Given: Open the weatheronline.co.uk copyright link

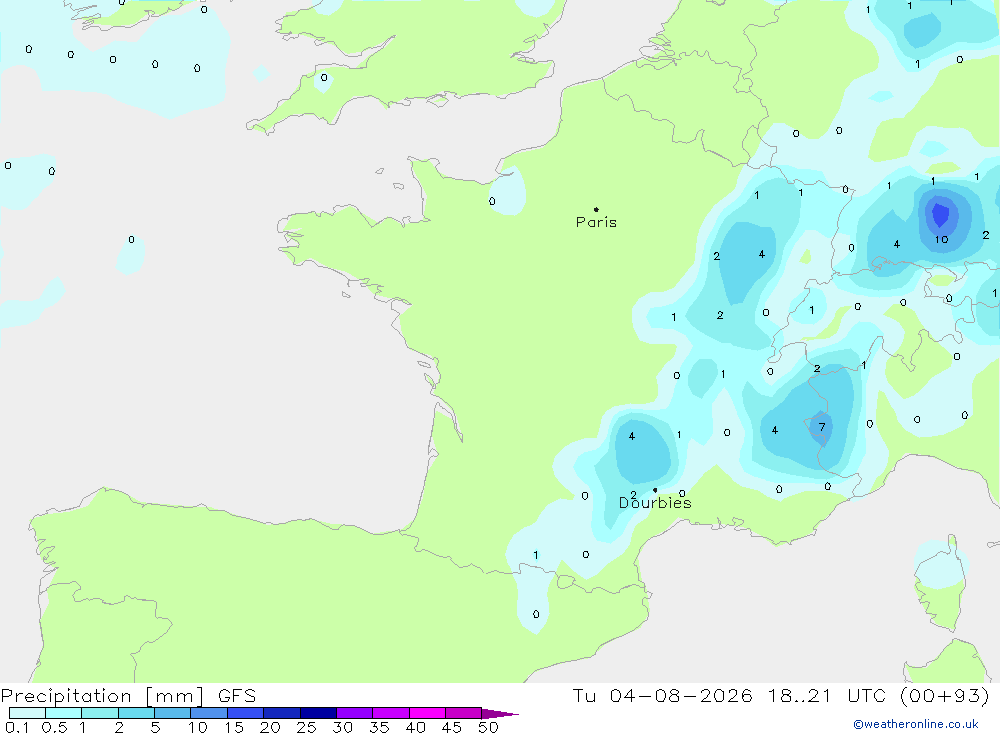Looking at the screenshot, I should pos(916,724).
